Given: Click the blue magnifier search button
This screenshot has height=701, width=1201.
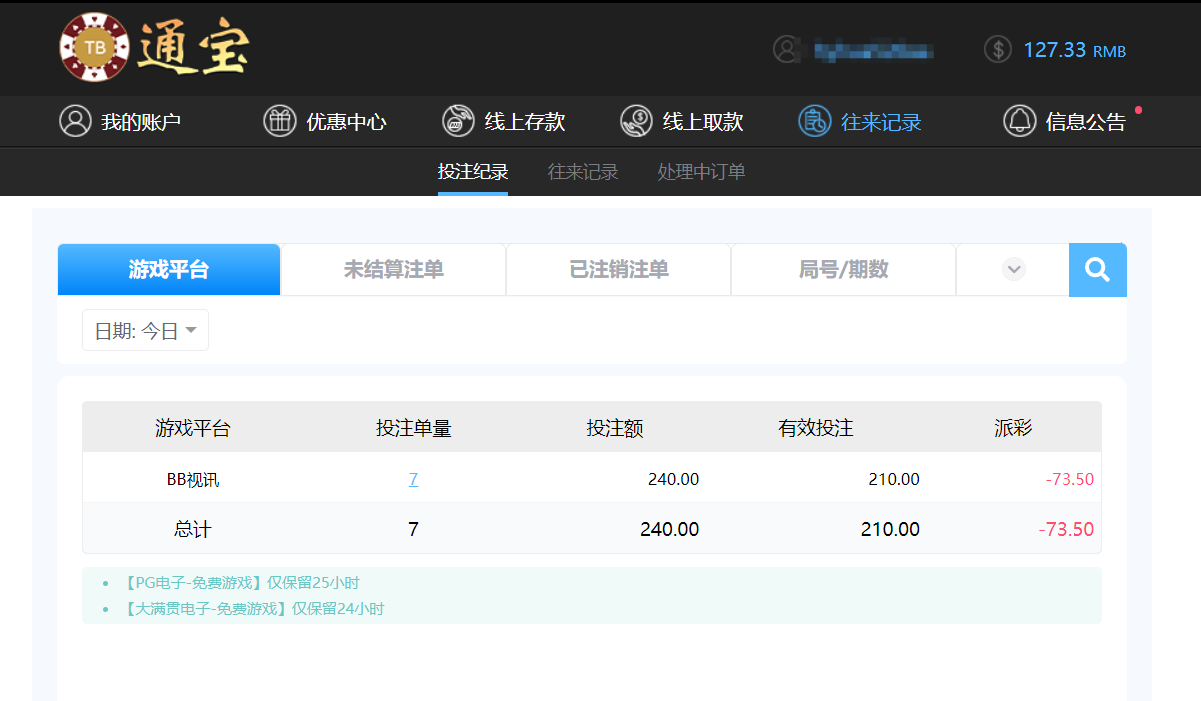Looking at the screenshot, I should pyautogui.click(x=1097, y=269).
